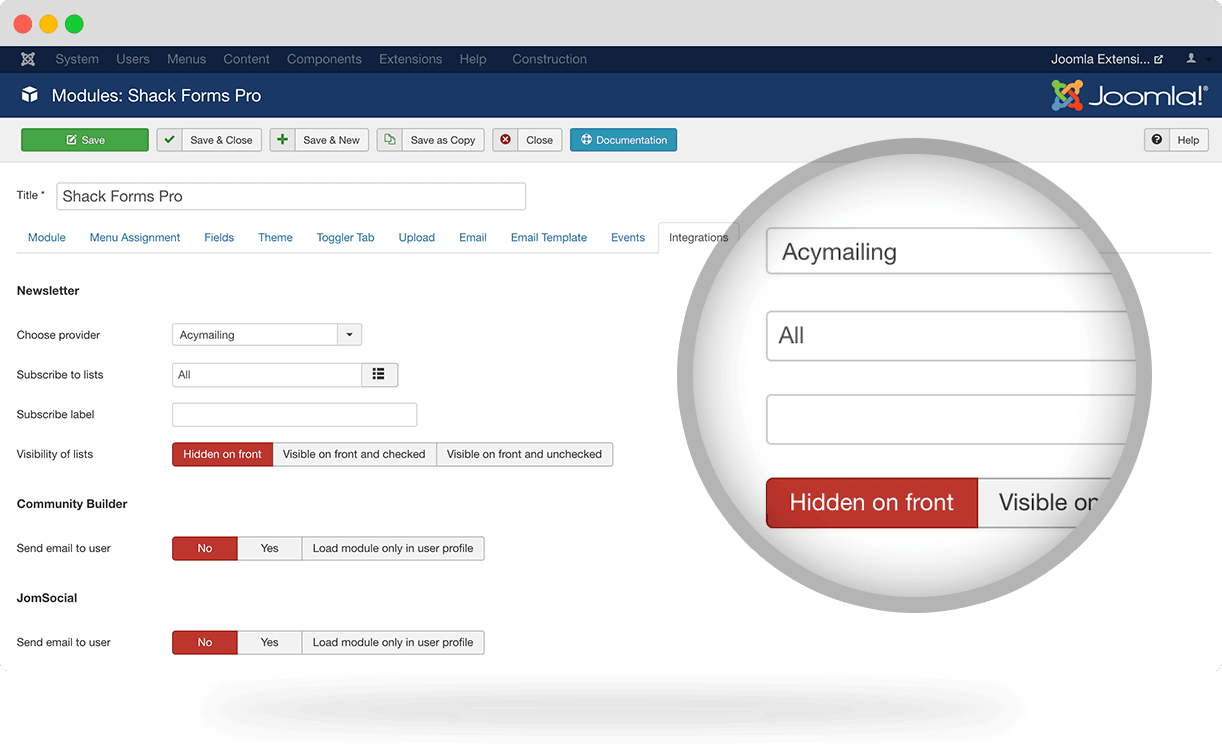Click the Subscribe to lists label

coord(60,375)
